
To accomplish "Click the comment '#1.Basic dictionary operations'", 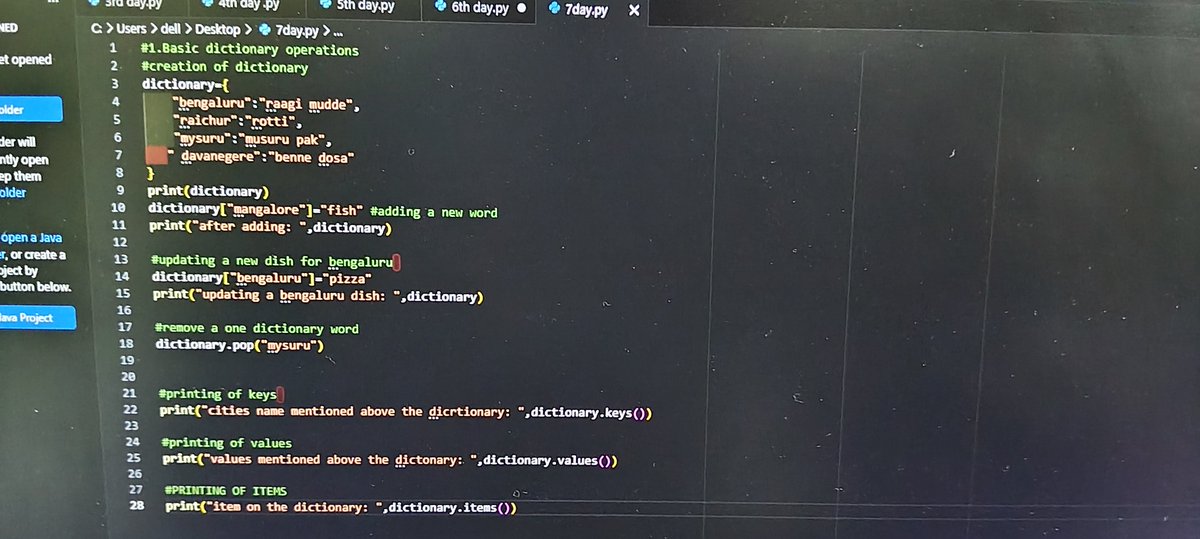I will [249, 49].
